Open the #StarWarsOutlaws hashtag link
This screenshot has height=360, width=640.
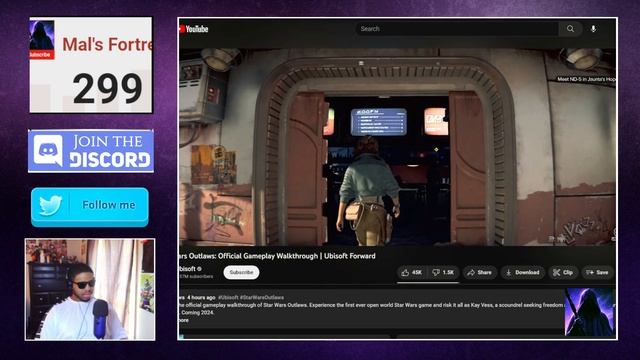(x=262, y=298)
